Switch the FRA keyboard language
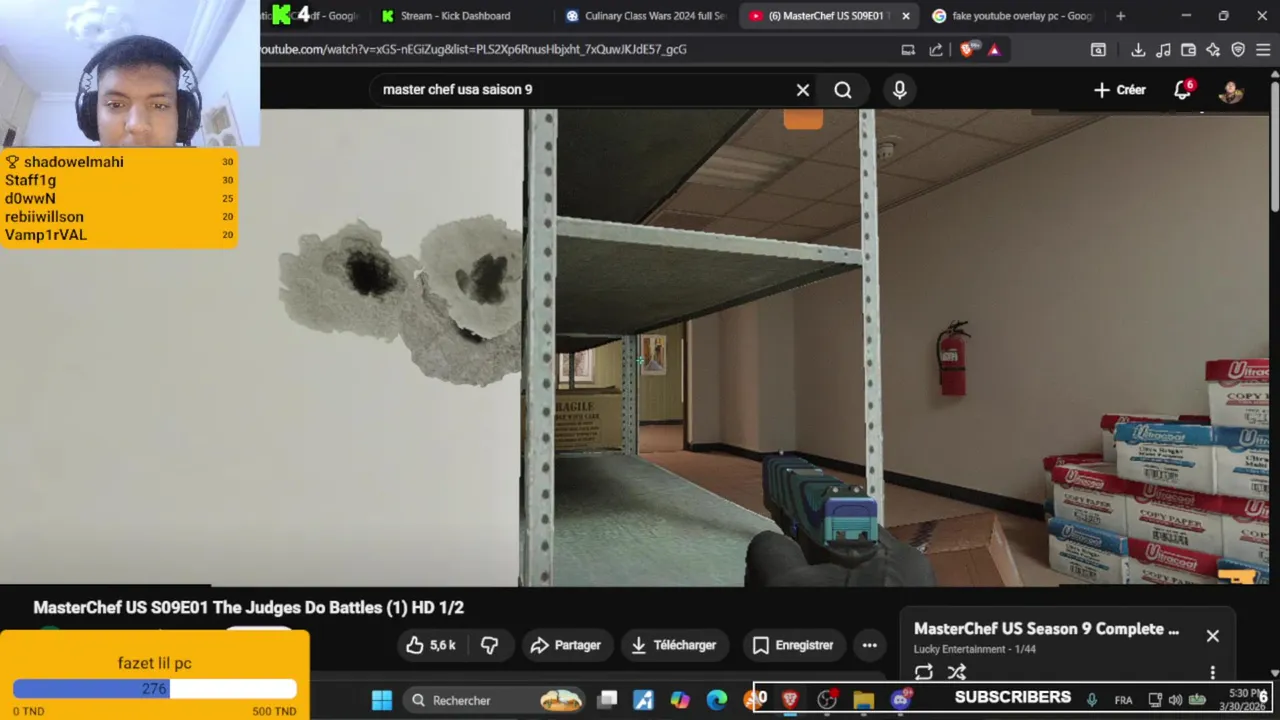 coord(1123,700)
